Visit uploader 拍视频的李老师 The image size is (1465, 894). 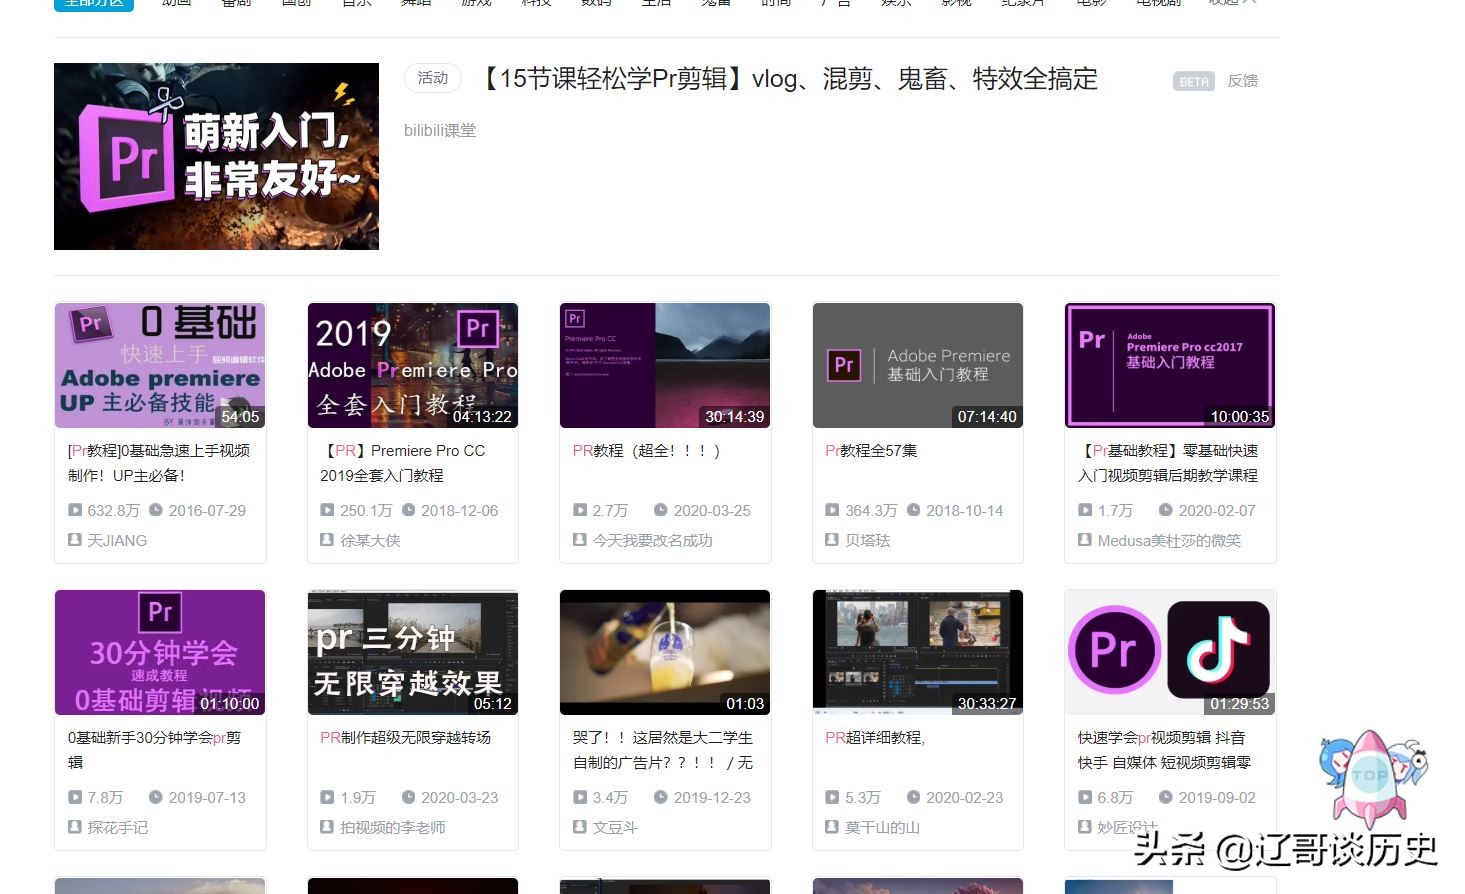tap(393, 827)
